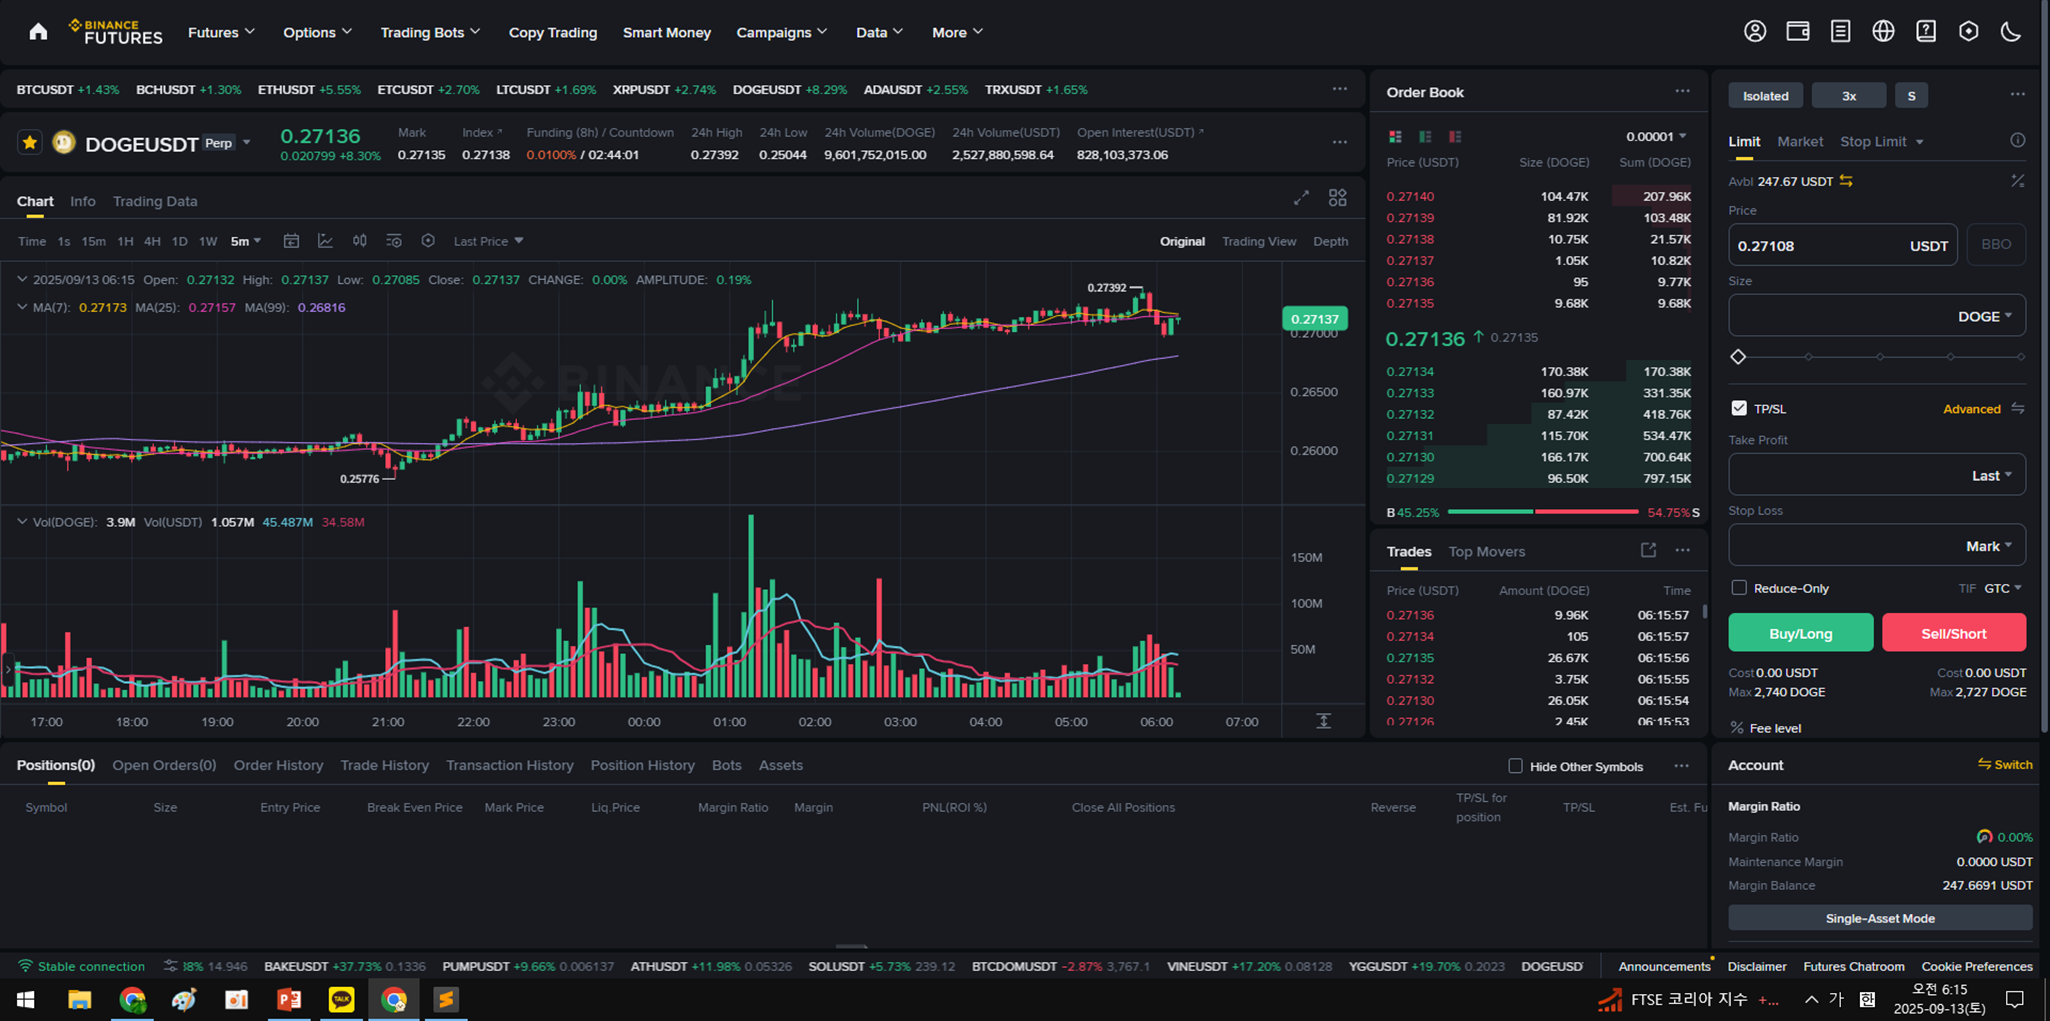This screenshot has width=2050, height=1021.
Task: Open the calculator icon in order panel
Action: 2018,181
